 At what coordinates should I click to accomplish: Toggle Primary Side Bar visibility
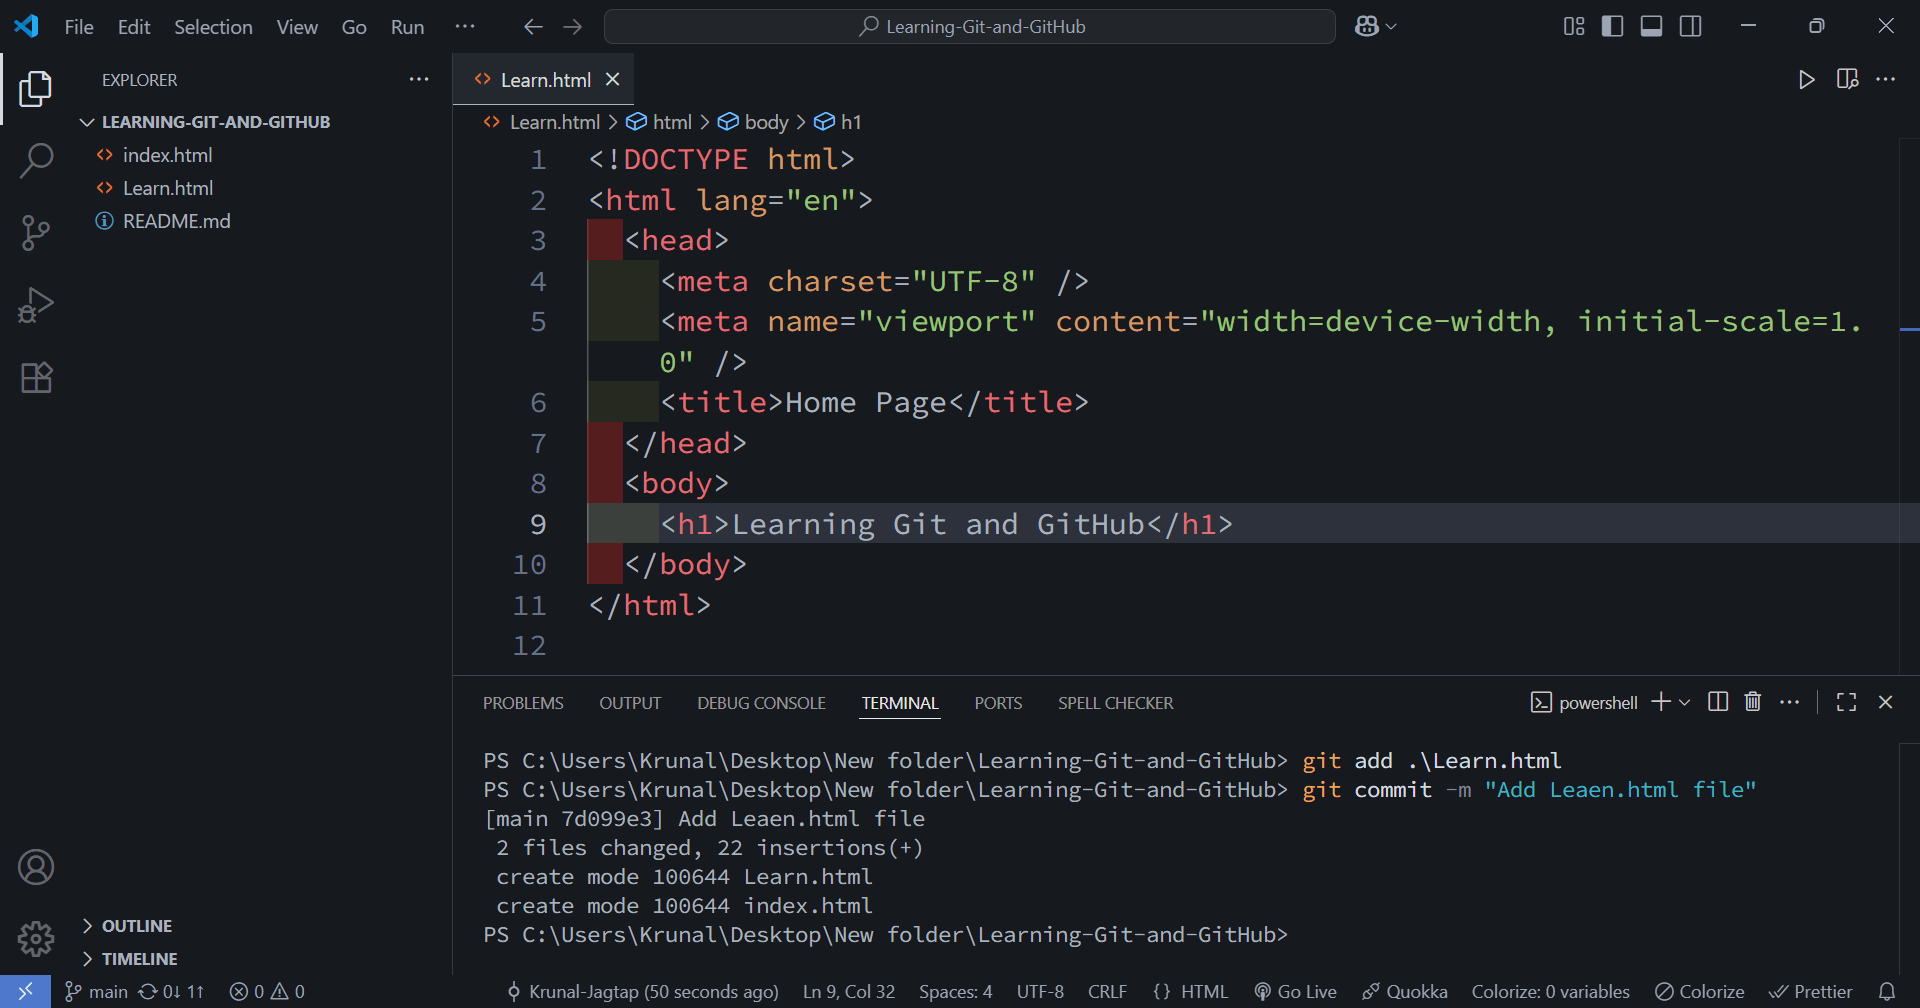click(x=1612, y=27)
